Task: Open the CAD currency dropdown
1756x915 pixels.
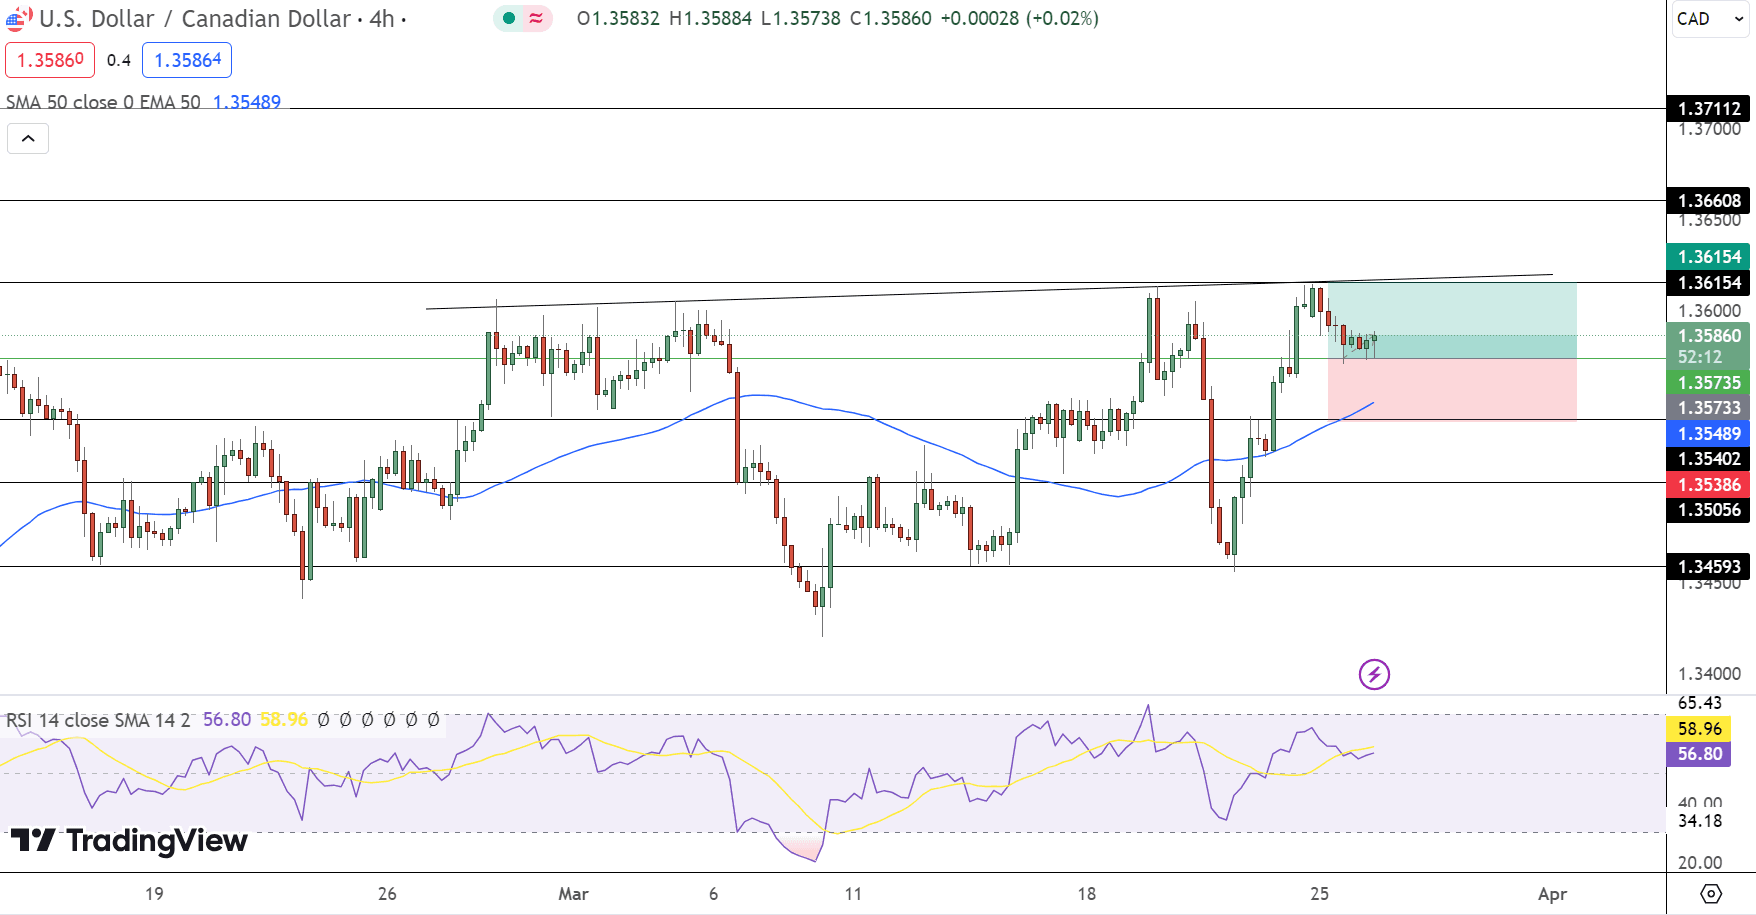Action: (x=1710, y=19)
